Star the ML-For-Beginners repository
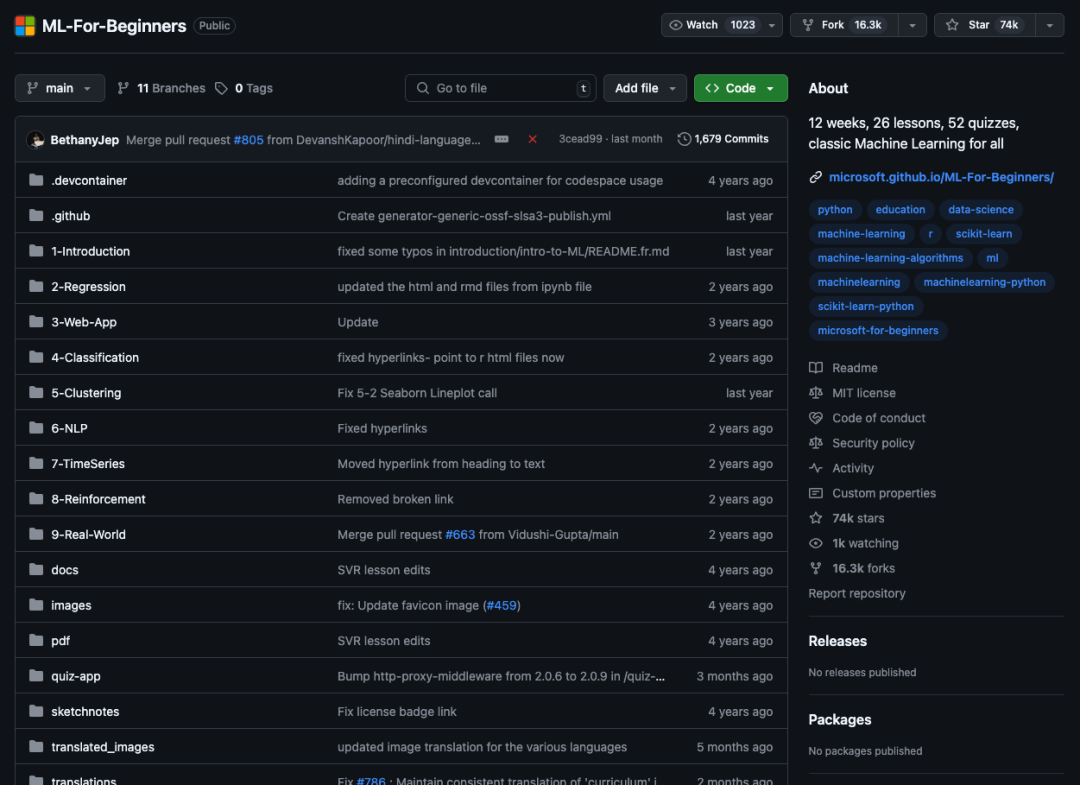This screenshot has width=1080, height=785. [x=984, y=25]
